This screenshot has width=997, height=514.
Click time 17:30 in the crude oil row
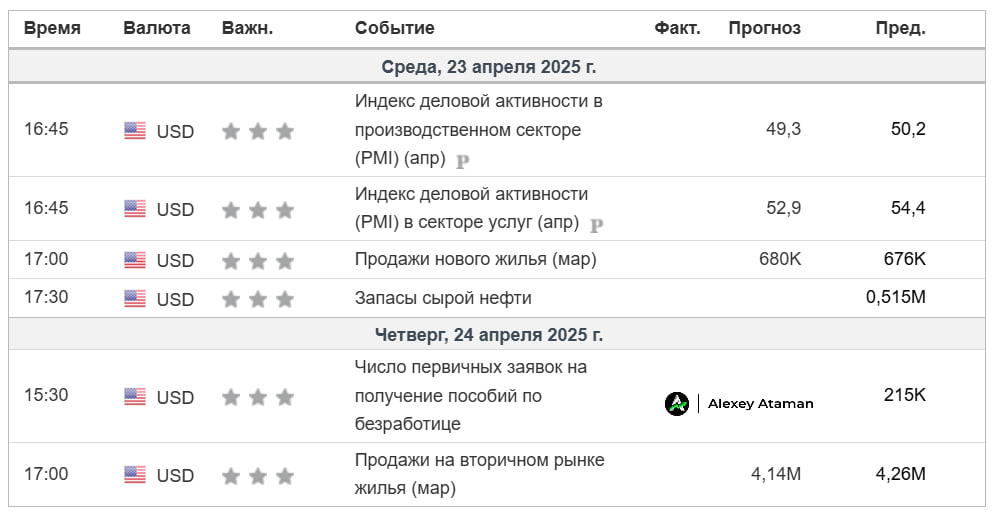(46, 297)
